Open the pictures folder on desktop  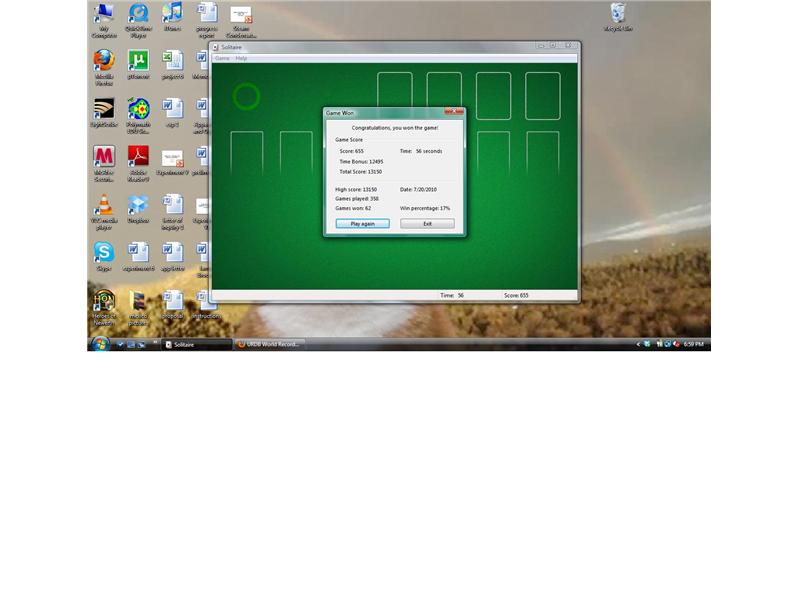pyautogui.click(x=138, y=308)
